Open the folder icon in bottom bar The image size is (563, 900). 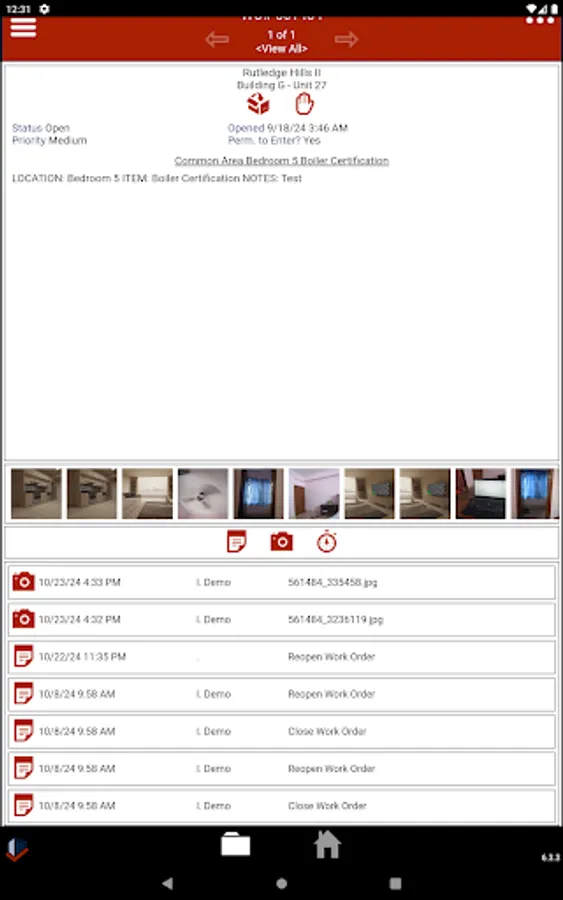(x=235, y=844)
